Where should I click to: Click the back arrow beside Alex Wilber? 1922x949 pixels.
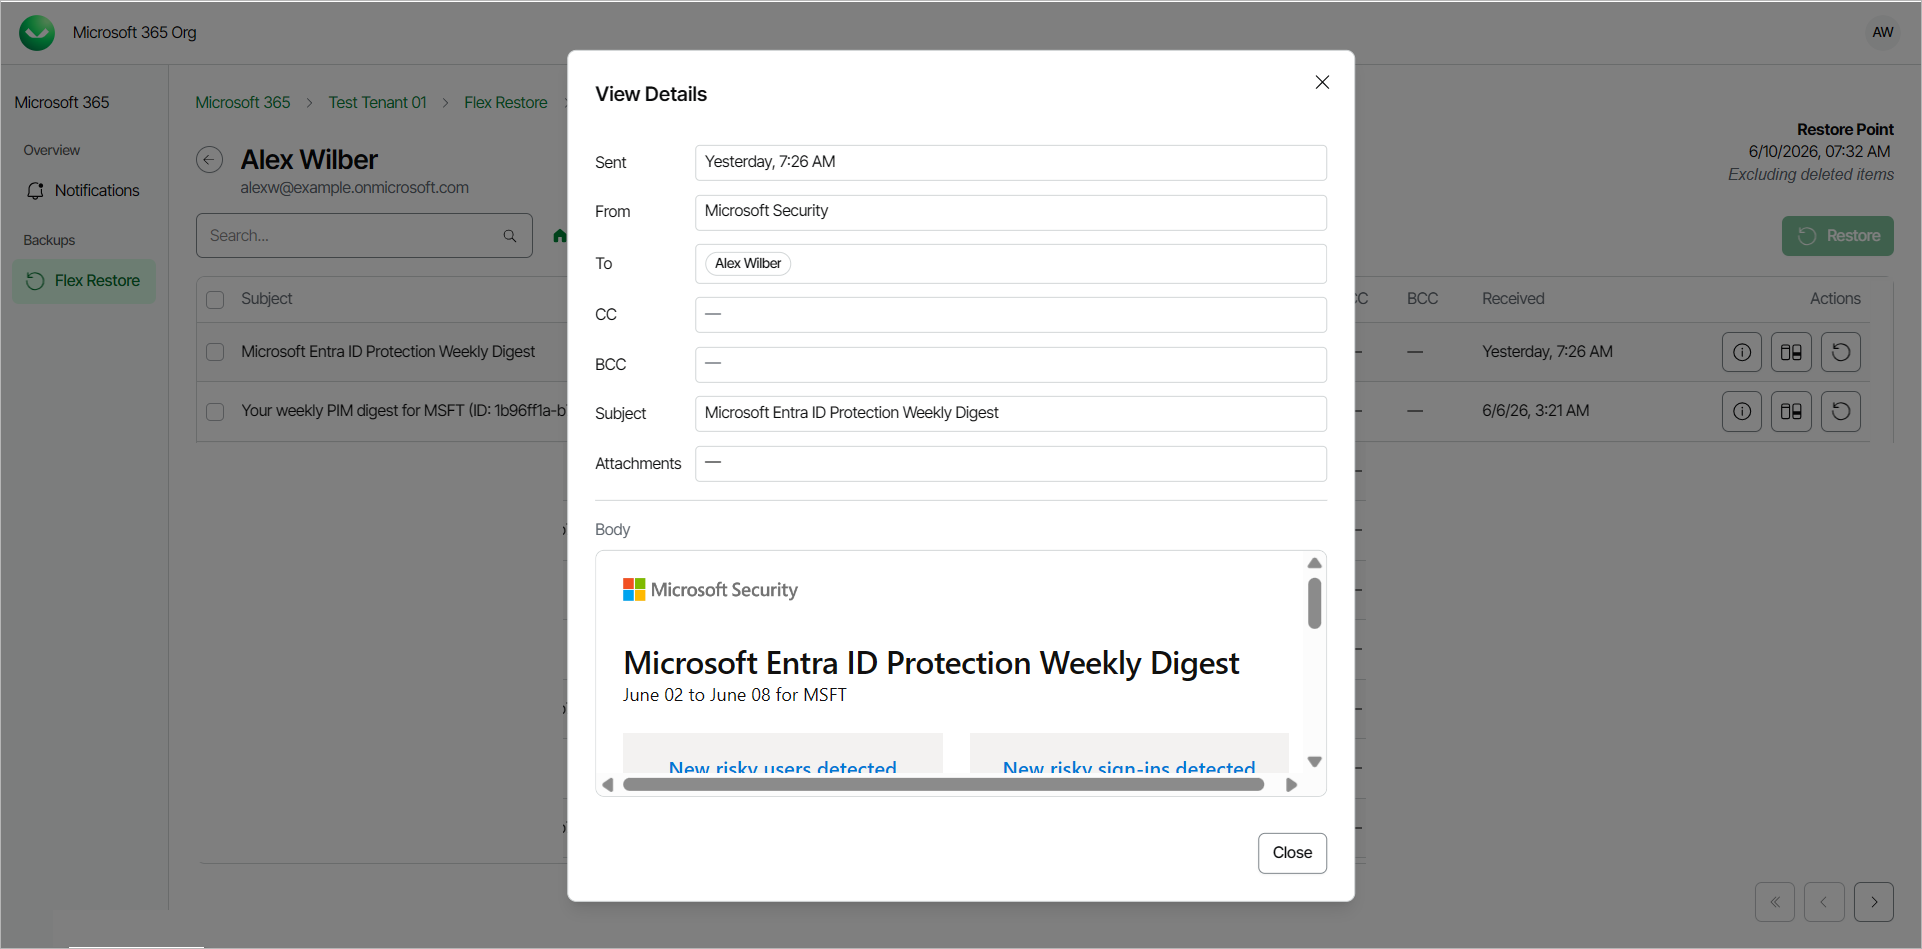209,160
